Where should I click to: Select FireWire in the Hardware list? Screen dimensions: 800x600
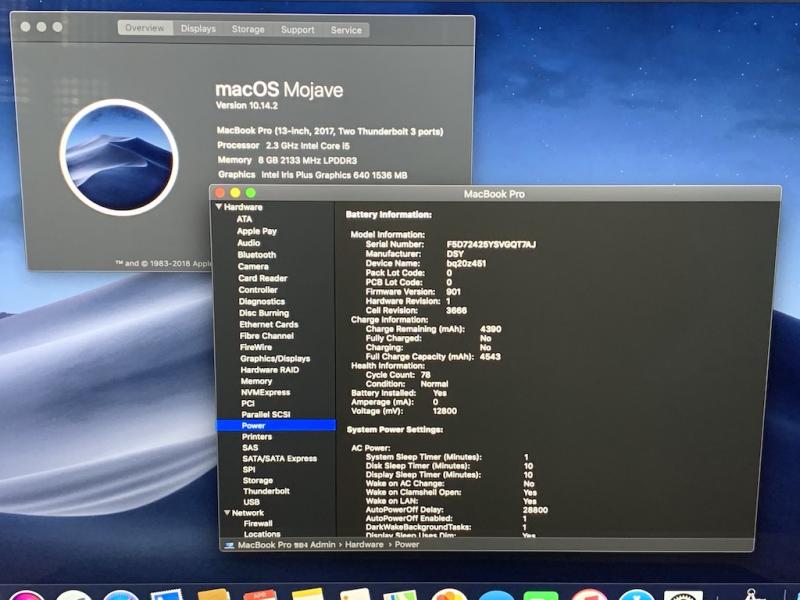[256, 347]
